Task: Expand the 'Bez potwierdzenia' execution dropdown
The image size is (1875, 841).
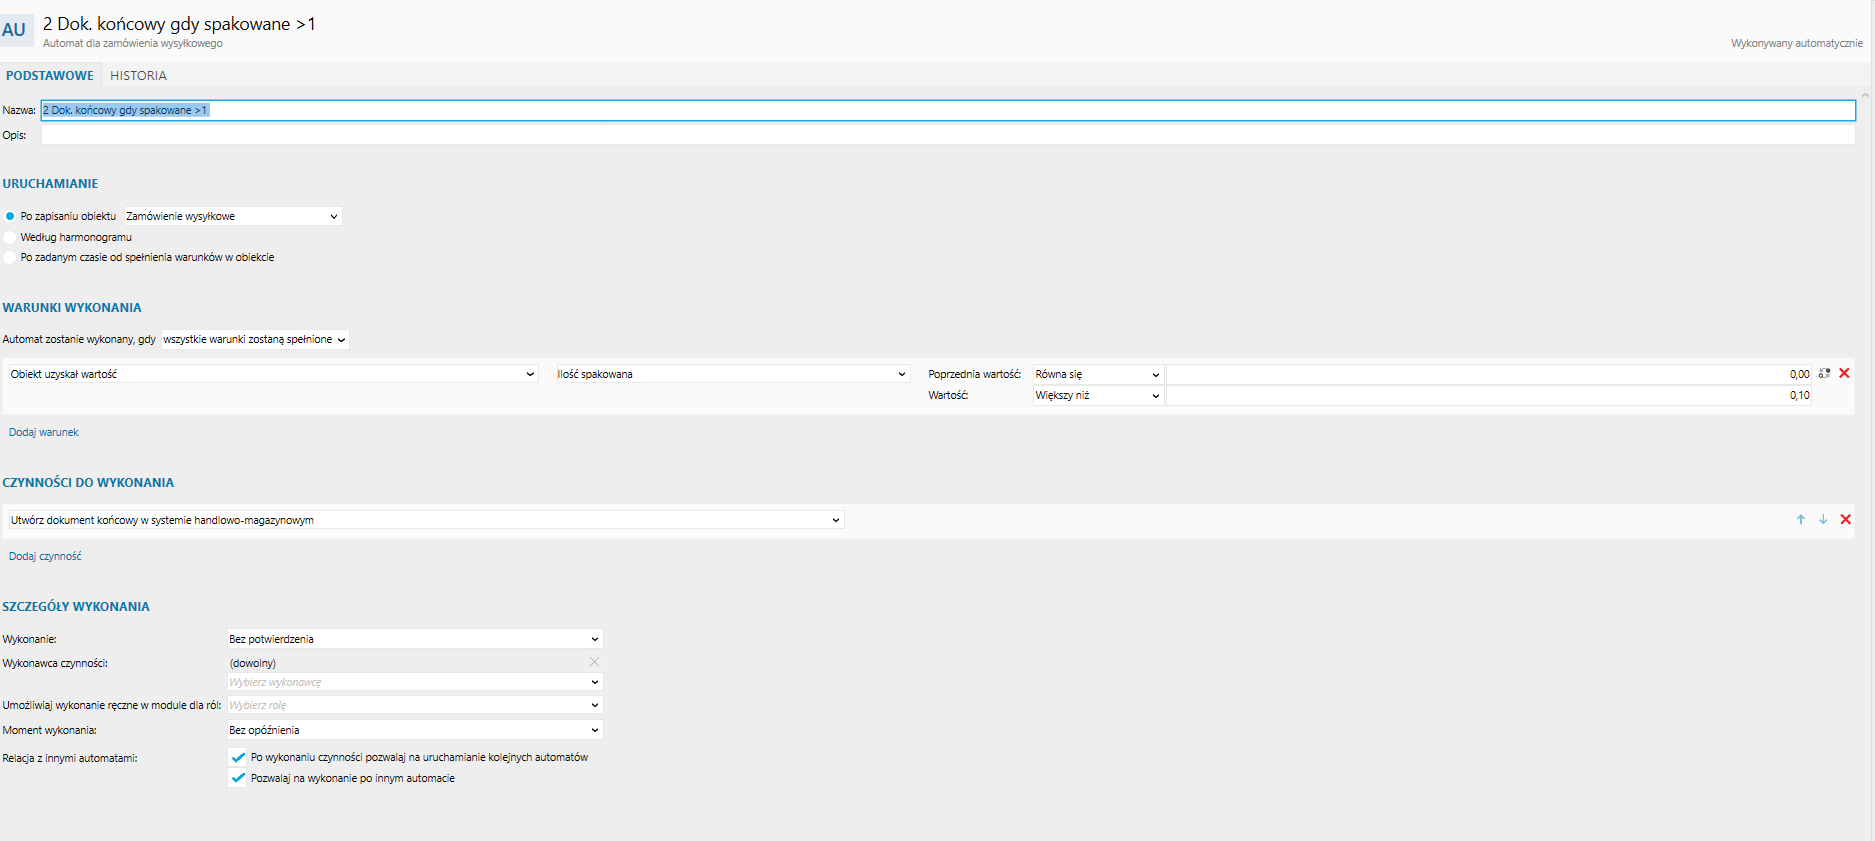Action: (x=414, y=639)
